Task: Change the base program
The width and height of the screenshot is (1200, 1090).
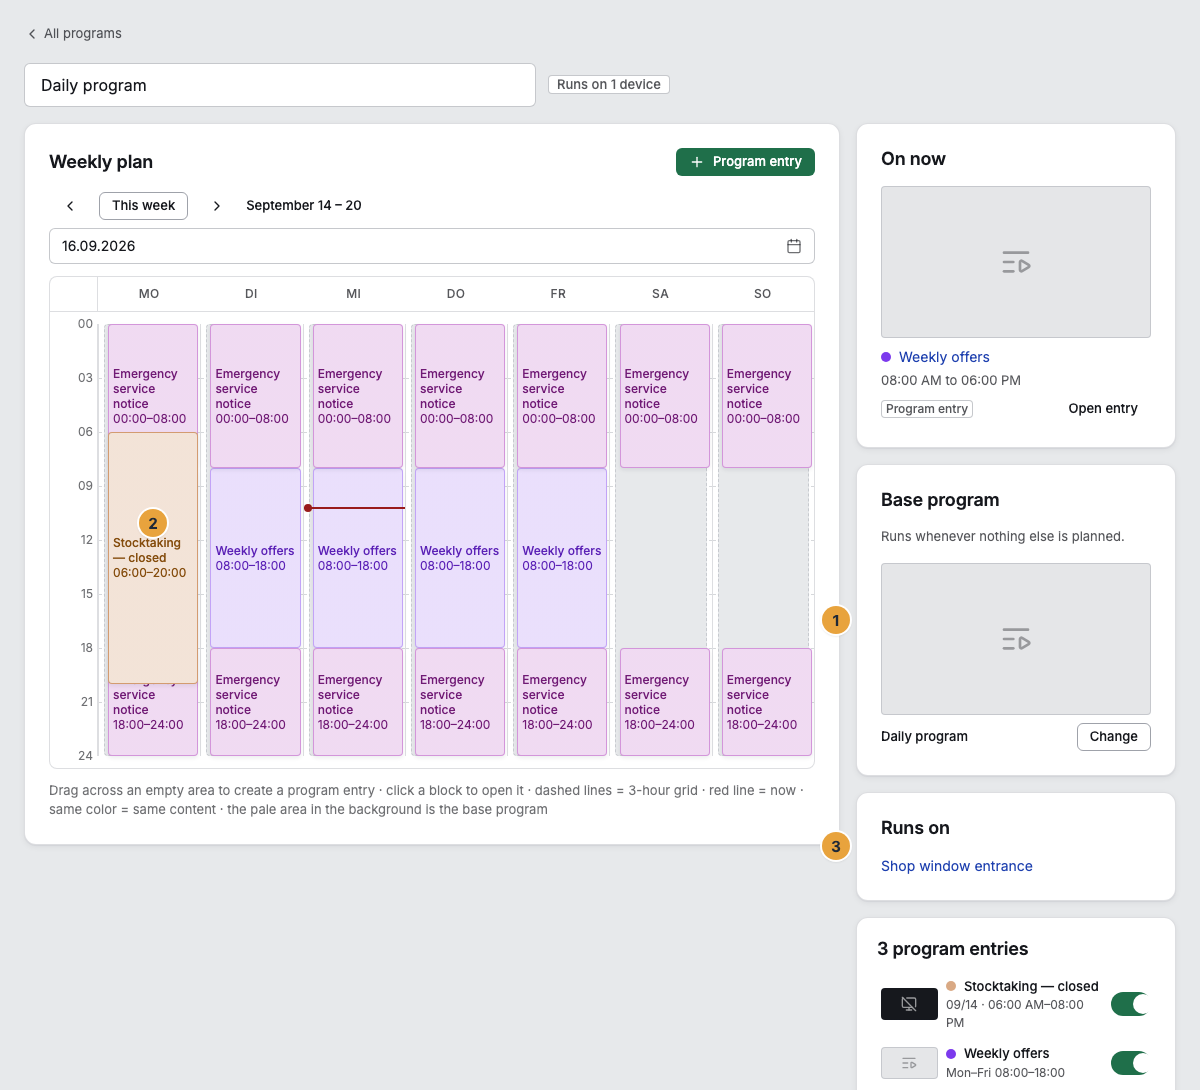Action: click(x=1114, y=736)
